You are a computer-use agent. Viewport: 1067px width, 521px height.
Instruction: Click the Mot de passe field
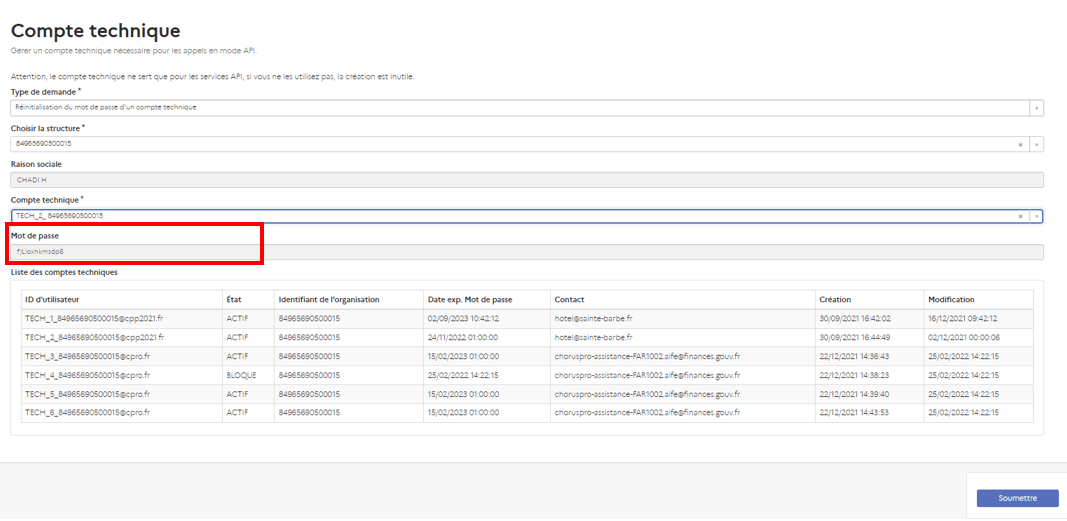[526, 252]
